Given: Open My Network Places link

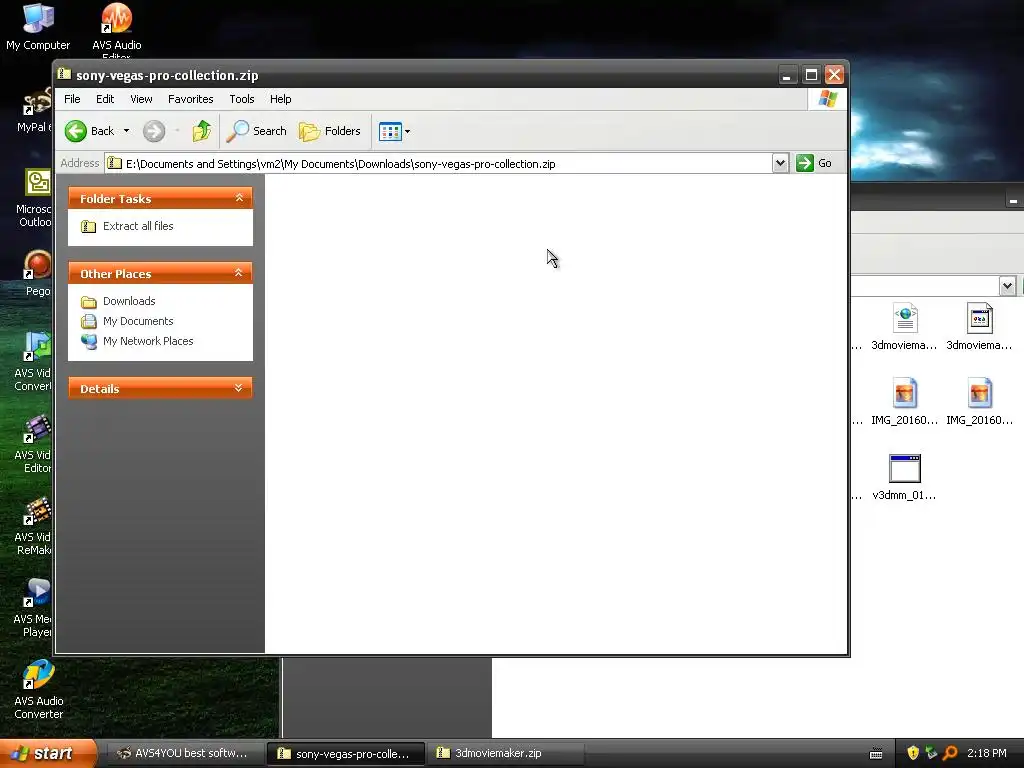Looking at the screenshot, I should 148,341.
